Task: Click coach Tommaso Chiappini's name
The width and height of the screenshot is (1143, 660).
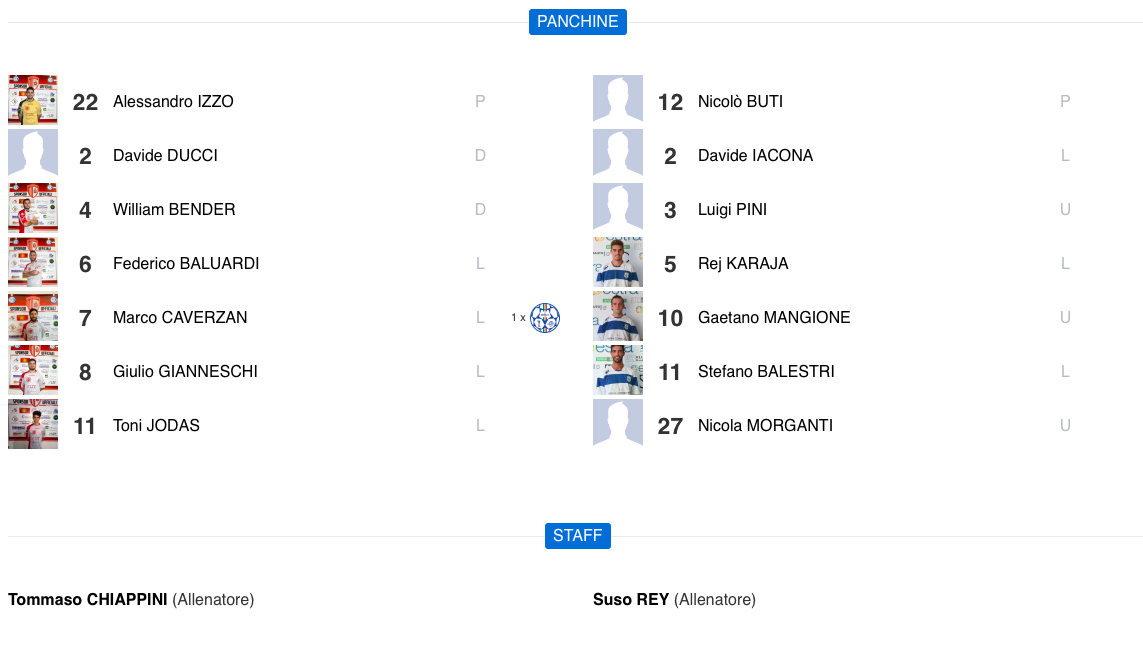Action: (88, 600)
